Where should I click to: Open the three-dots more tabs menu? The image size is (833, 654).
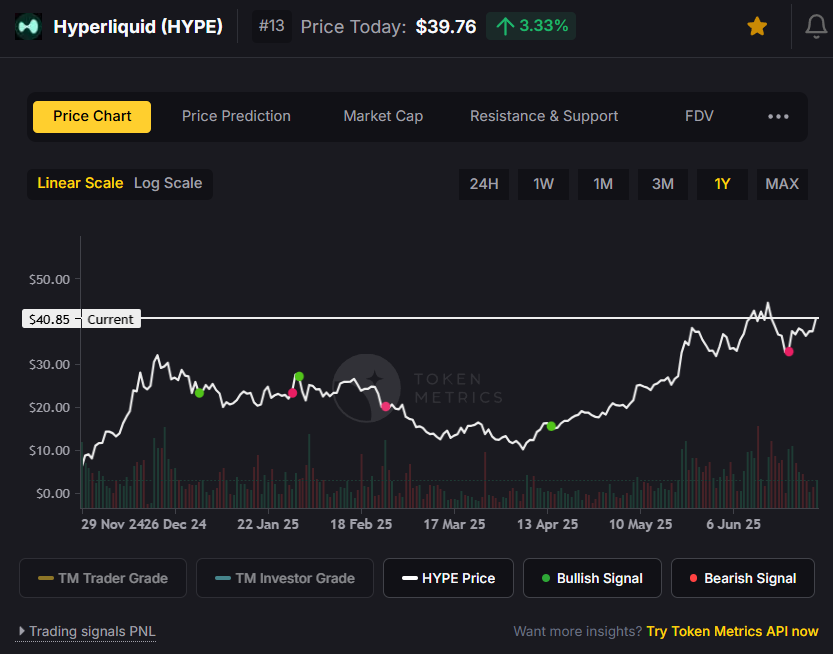778,116
